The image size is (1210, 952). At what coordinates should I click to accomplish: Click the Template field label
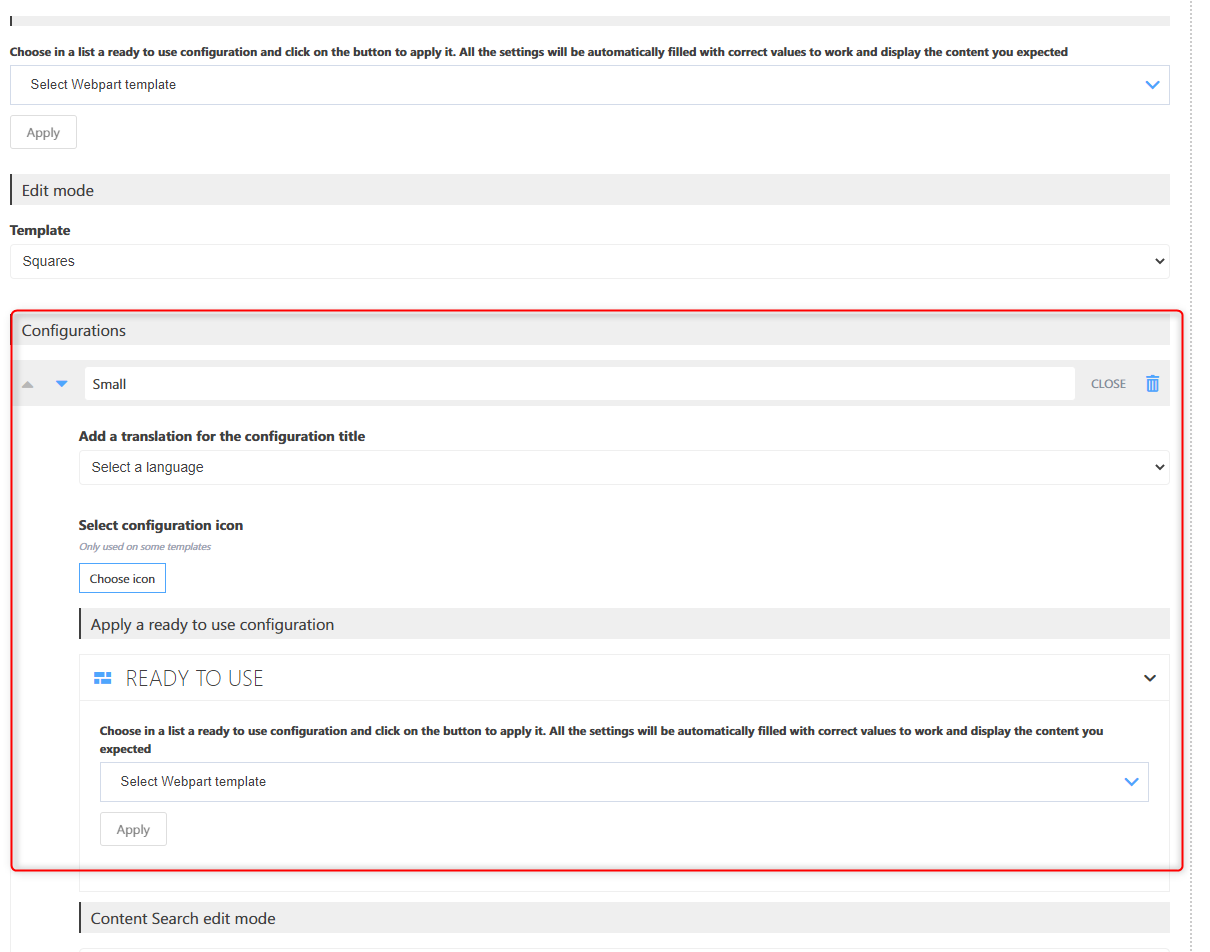(x=40, y=230)
